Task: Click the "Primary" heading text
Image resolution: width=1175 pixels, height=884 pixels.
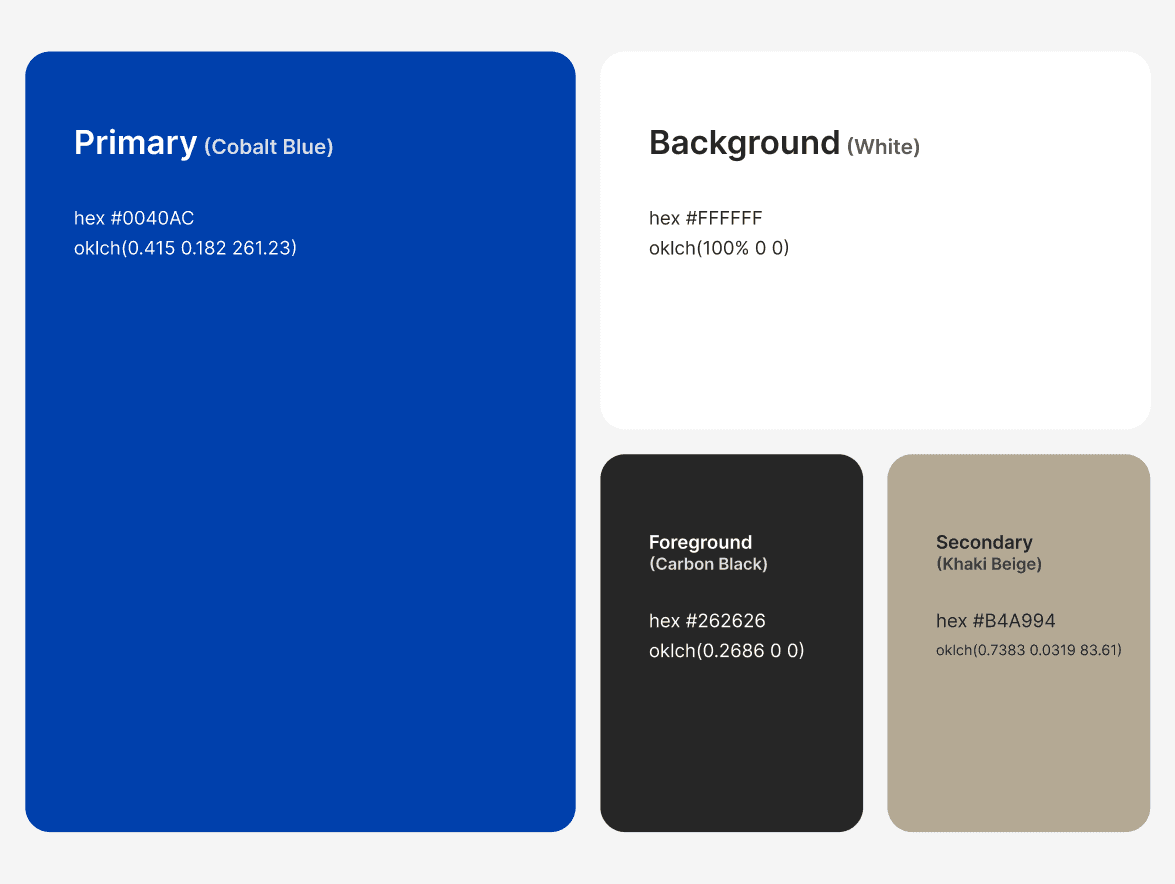Action: [135, 143]
